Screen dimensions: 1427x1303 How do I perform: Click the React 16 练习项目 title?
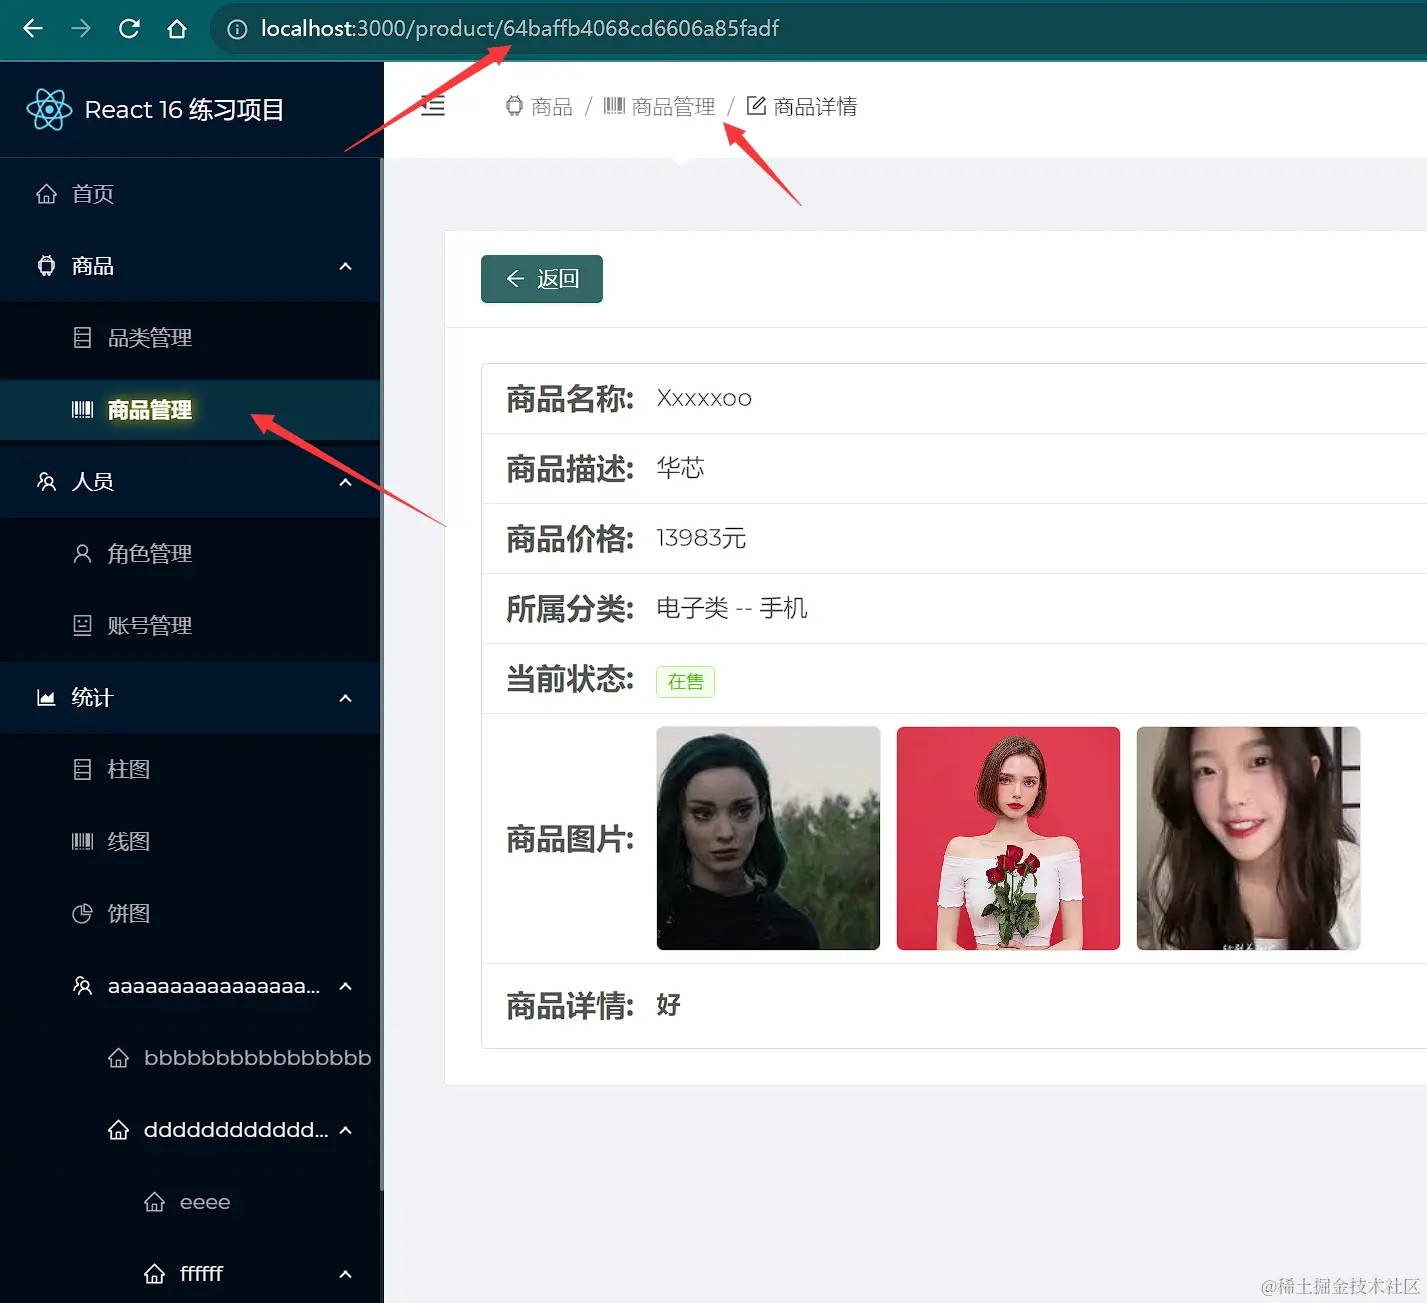(x=184, y=110)
